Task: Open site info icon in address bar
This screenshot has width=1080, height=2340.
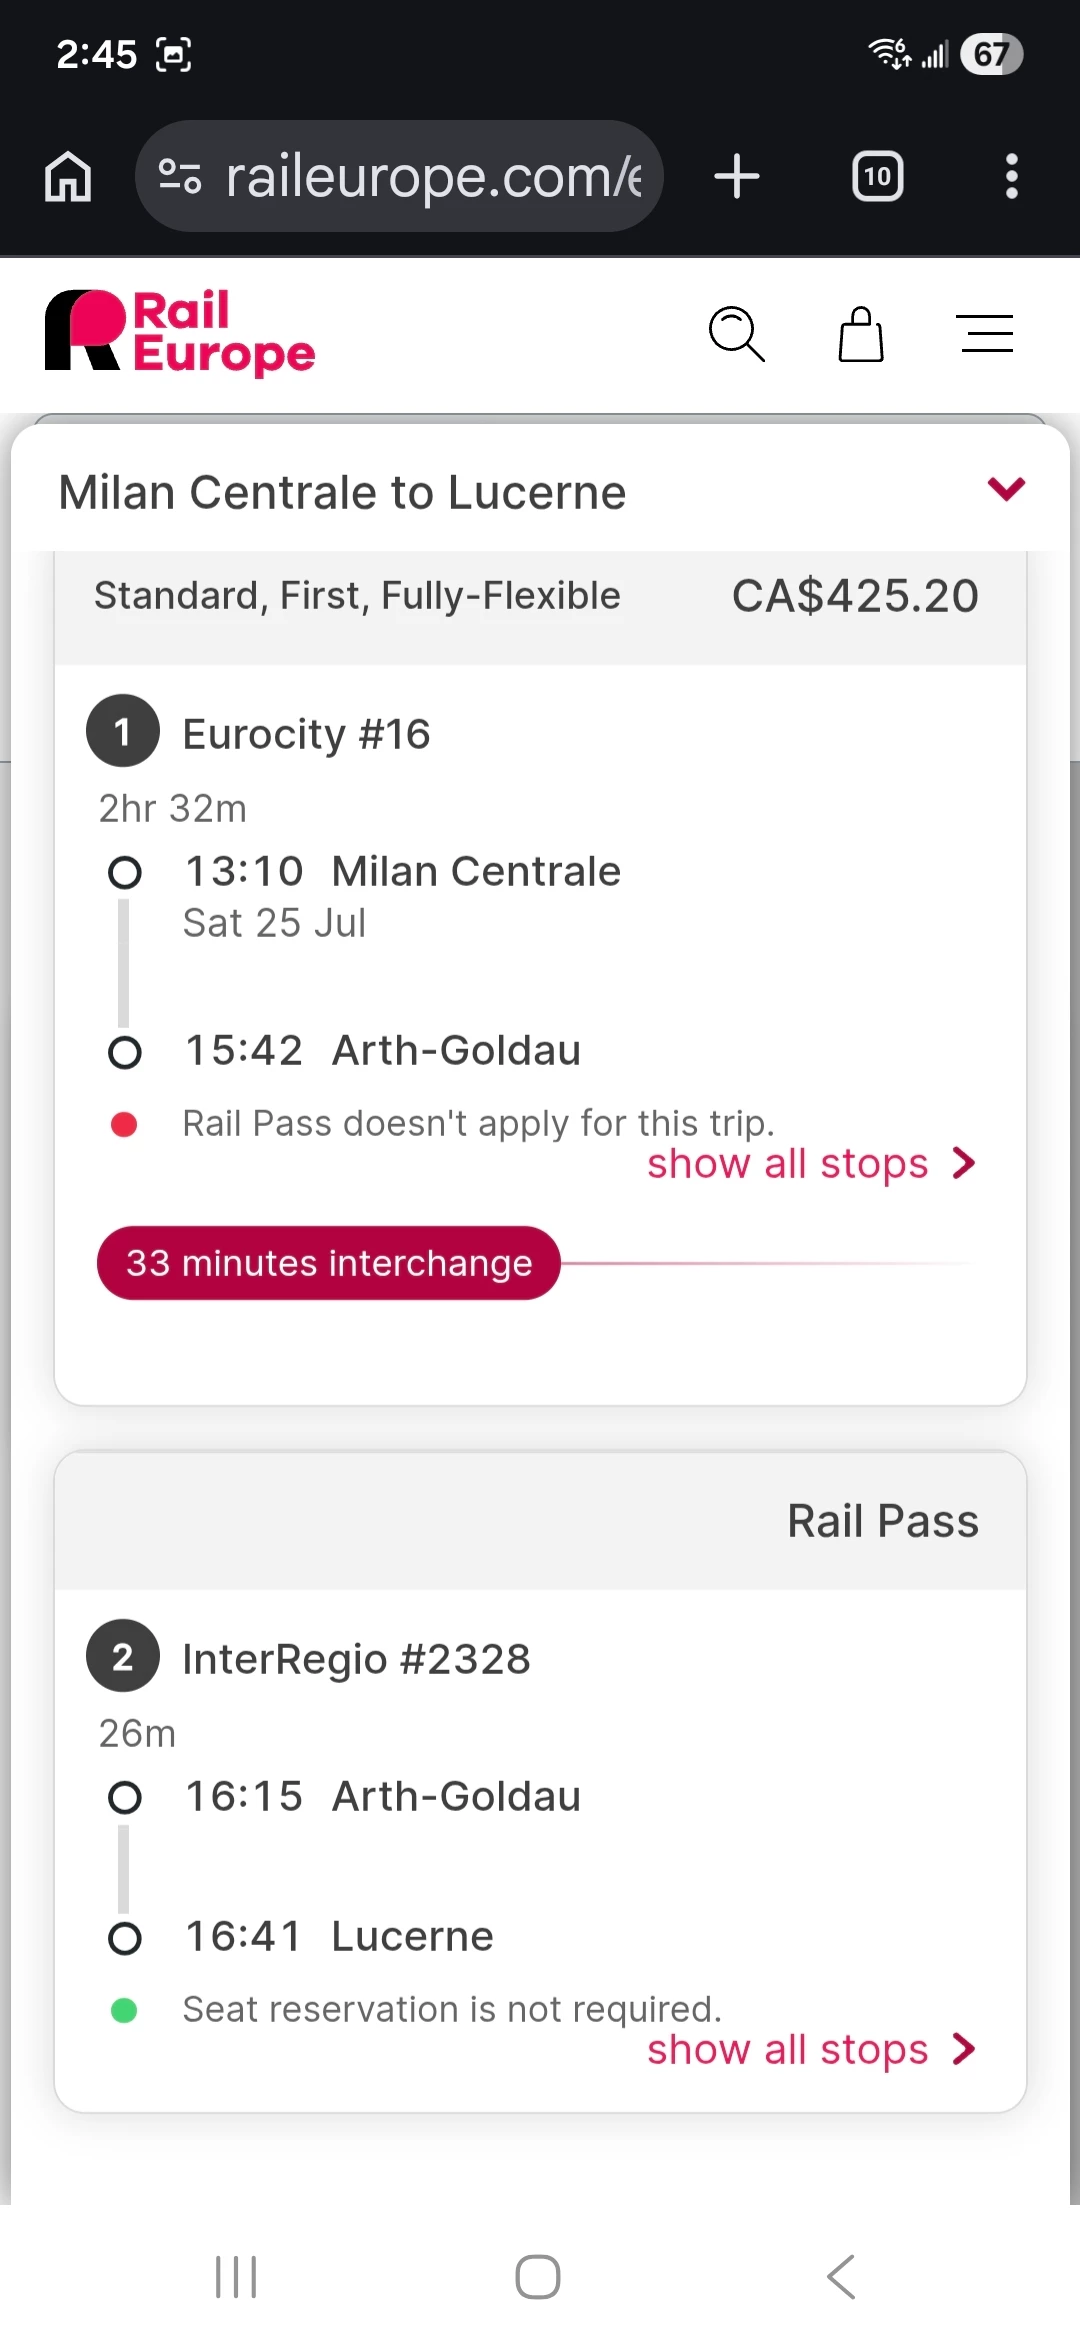Action: tap(180, 177)
